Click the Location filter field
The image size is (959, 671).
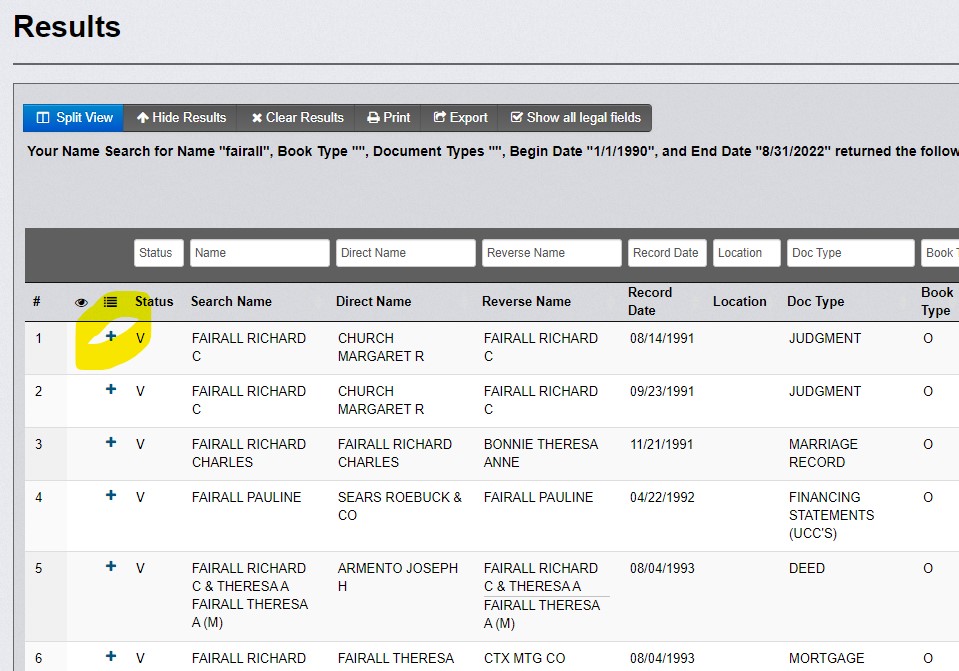[747, 253]
